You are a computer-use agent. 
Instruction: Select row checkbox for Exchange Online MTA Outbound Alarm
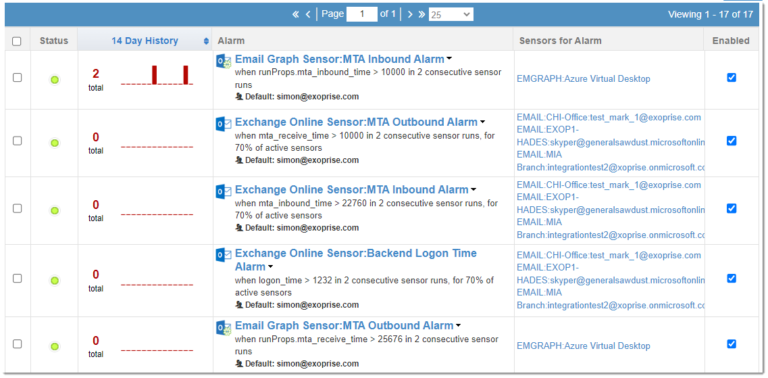17,141
